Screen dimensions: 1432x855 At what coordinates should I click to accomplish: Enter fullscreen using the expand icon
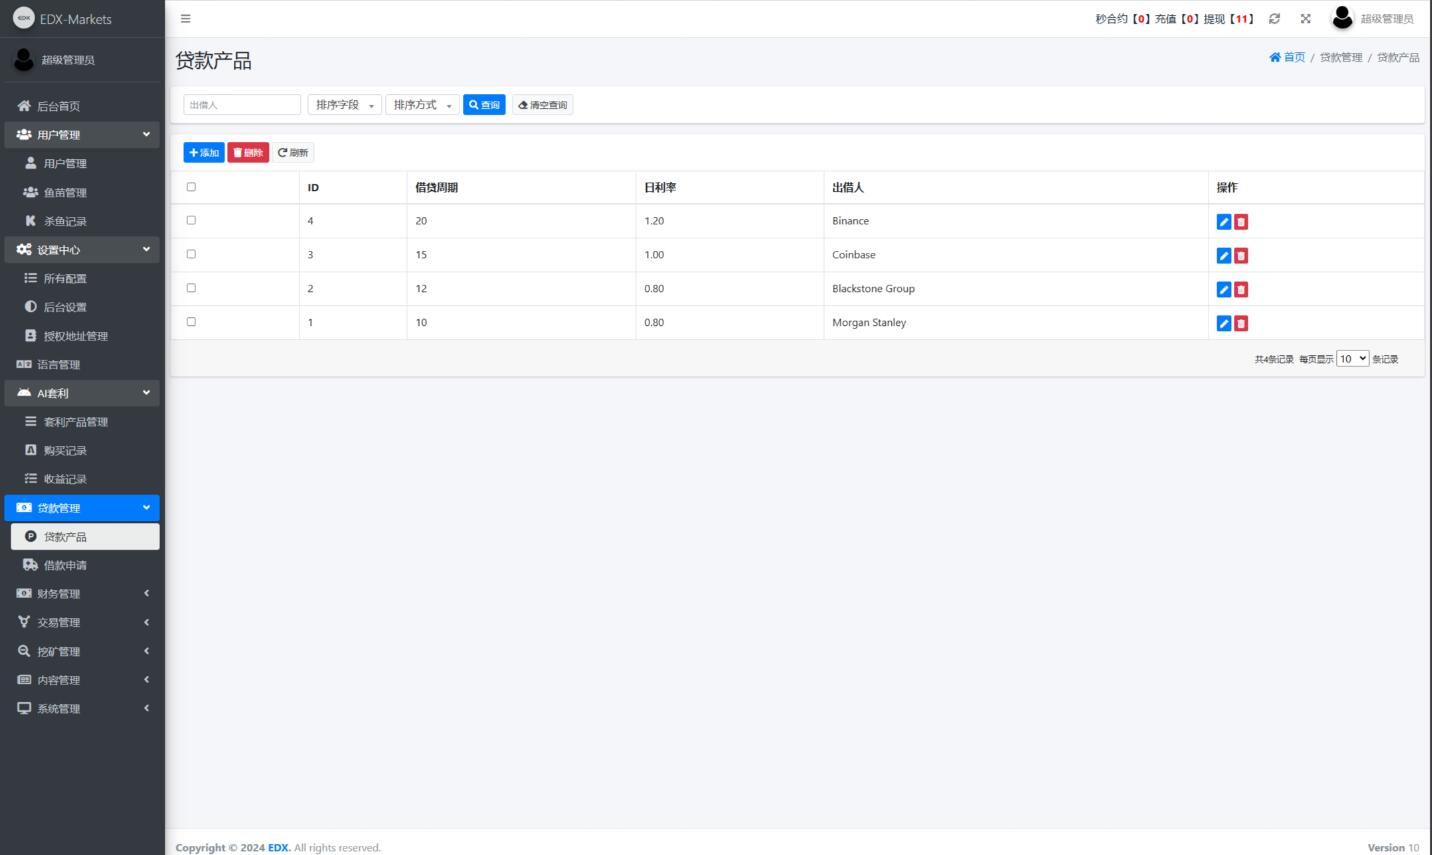click(1305, 19)
